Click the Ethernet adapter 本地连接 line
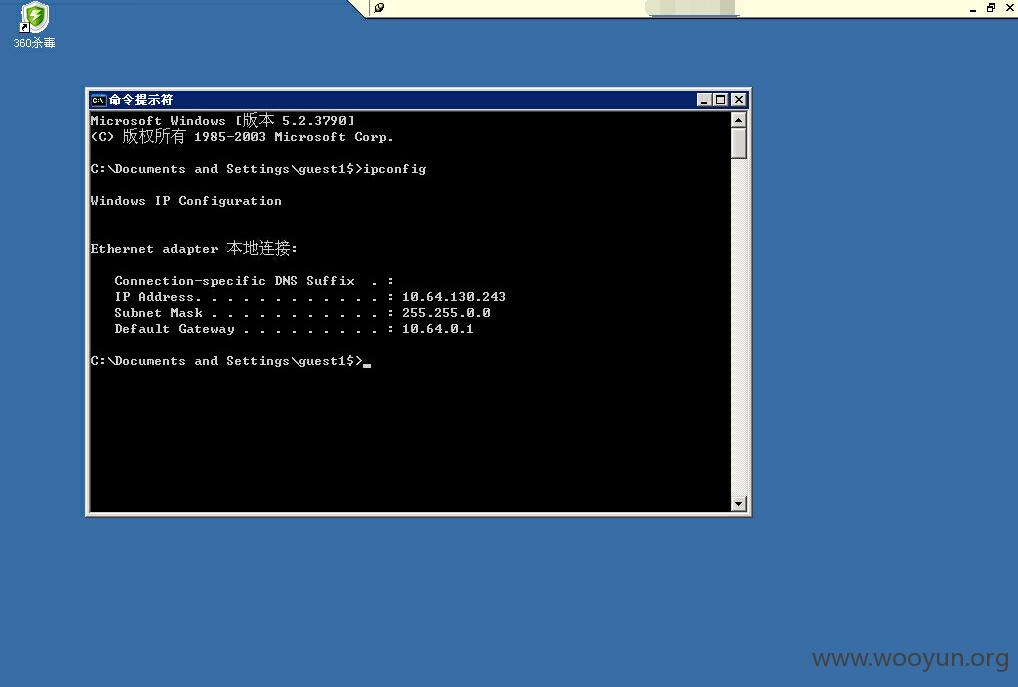1018x687 pixels. pos(194,249)
